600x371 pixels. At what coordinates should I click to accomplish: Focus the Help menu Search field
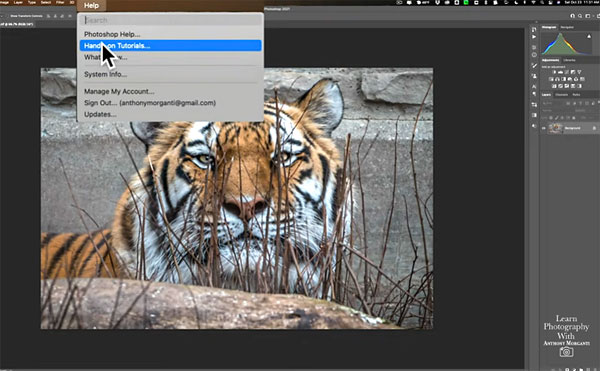pyautogui.click(x=170, y=20)
